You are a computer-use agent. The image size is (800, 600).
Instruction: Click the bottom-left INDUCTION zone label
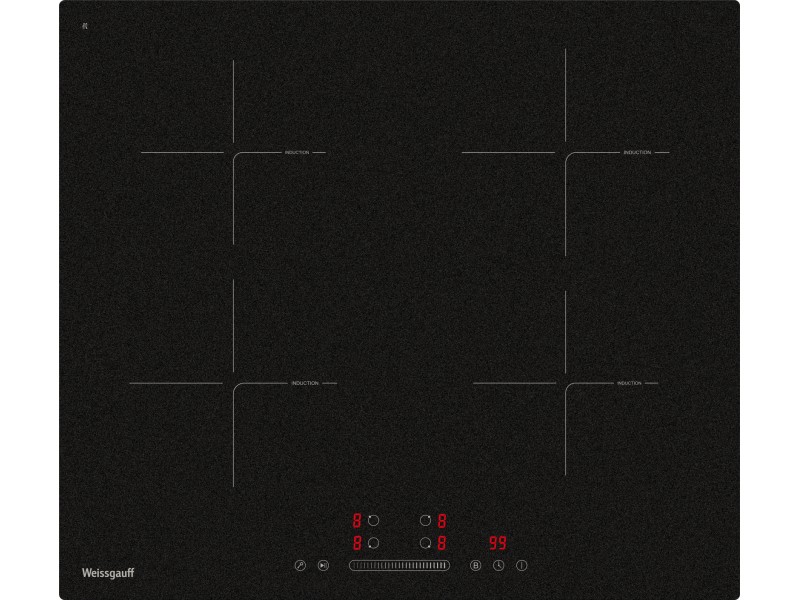pyautogui.click(x=305, y=383)
